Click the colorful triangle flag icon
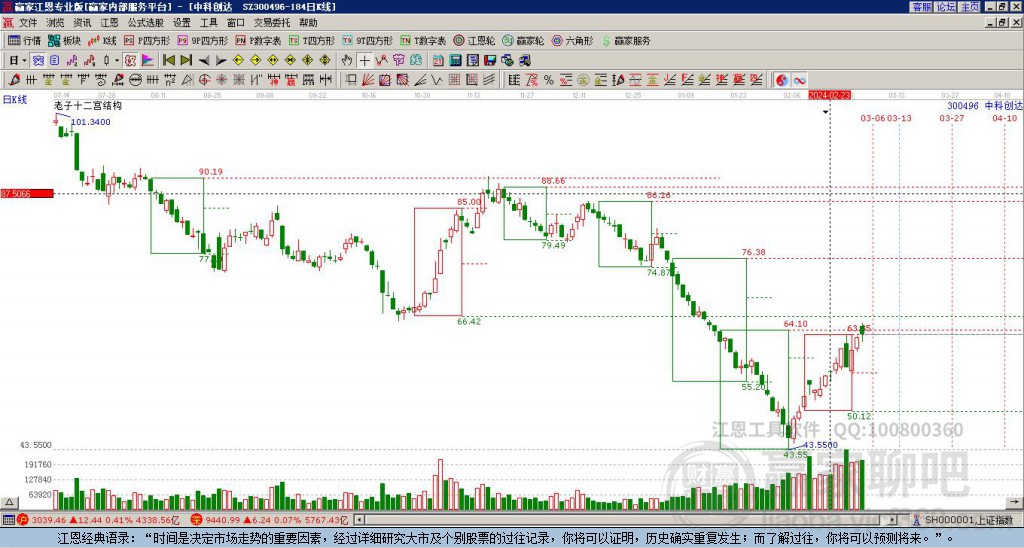The height and width of the screenshot is (548, 1024). [148, 61]
